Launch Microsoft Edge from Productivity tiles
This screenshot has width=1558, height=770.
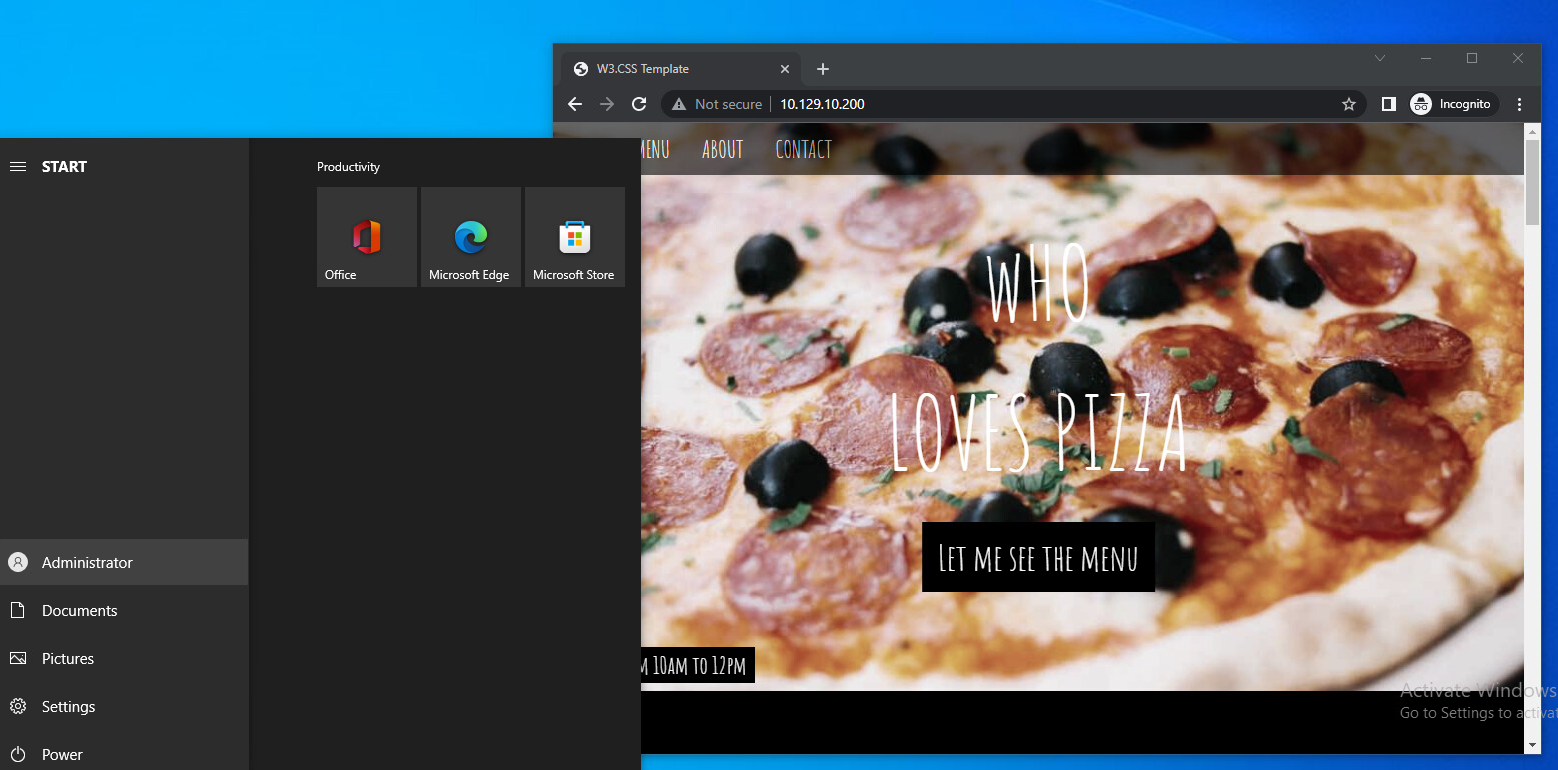coord(470,237)
